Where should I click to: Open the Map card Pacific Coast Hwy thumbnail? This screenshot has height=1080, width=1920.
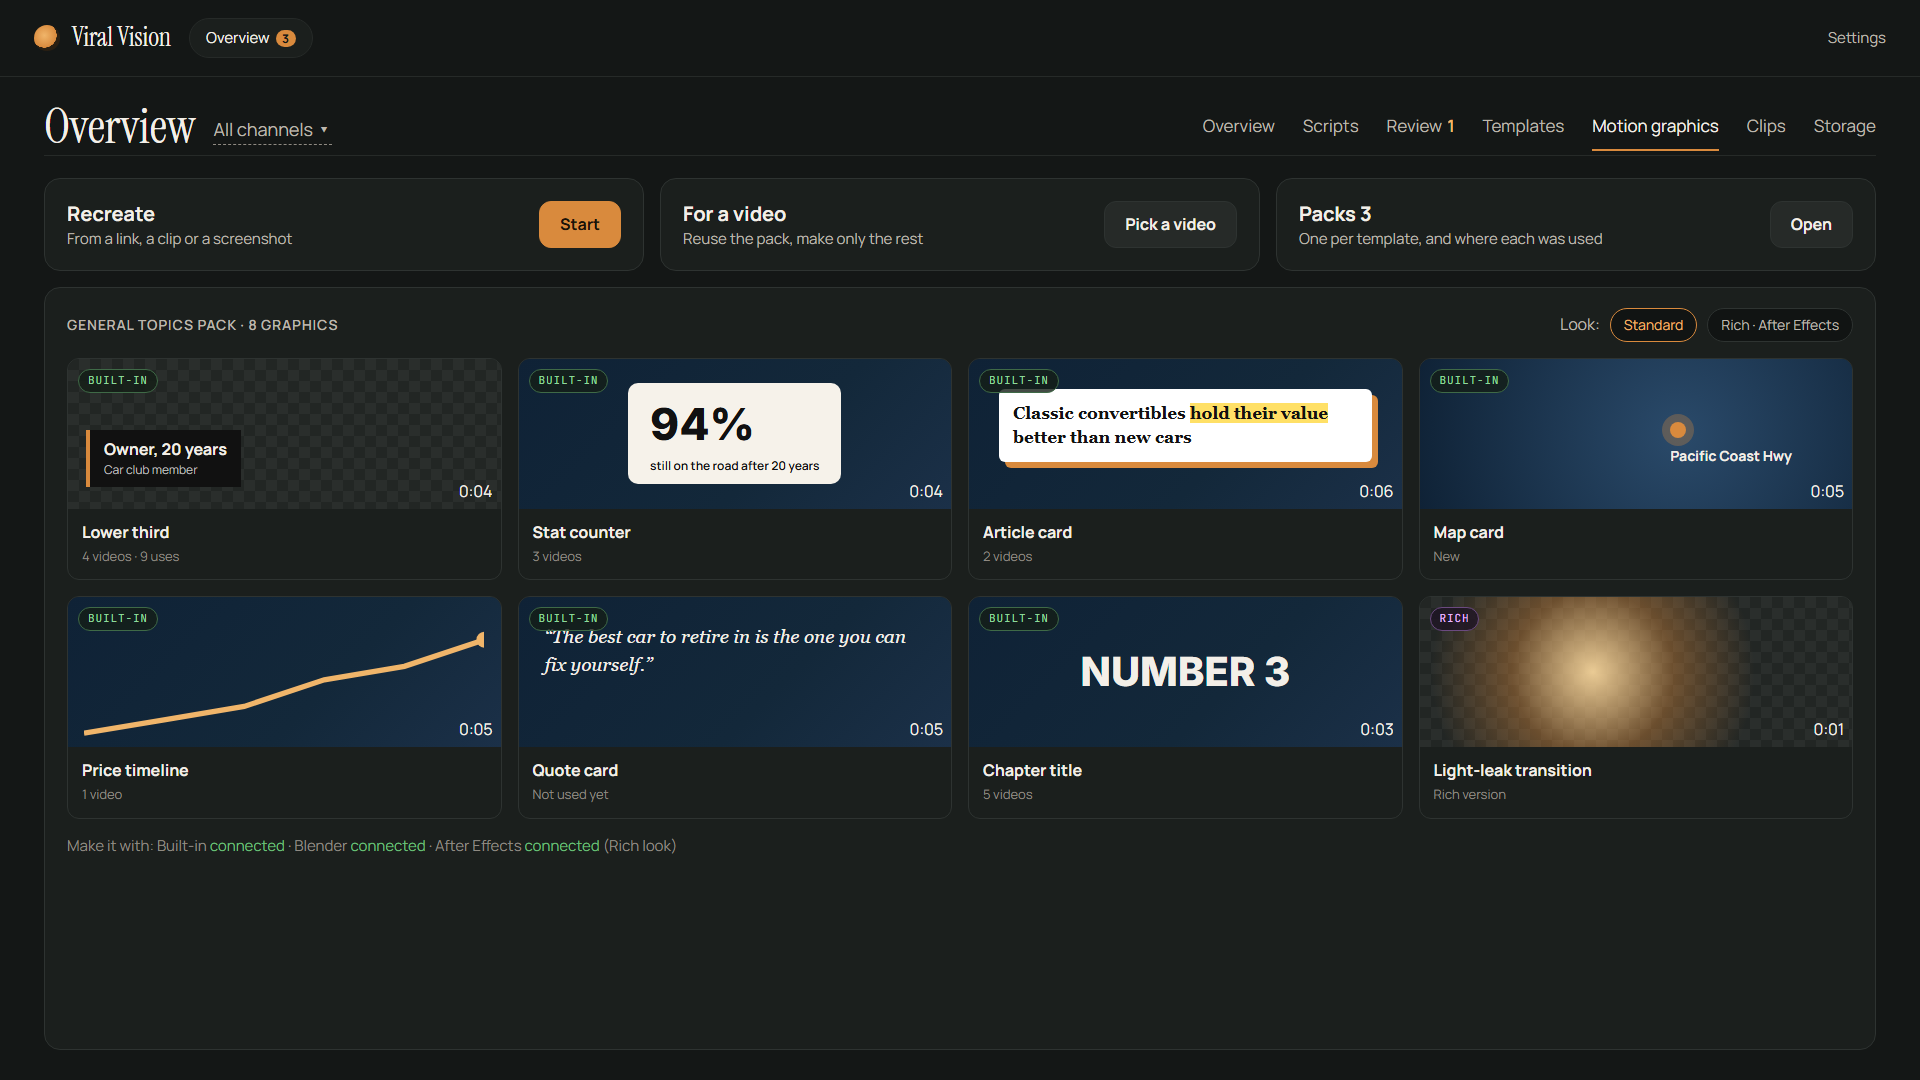[x=1635, y=433]
